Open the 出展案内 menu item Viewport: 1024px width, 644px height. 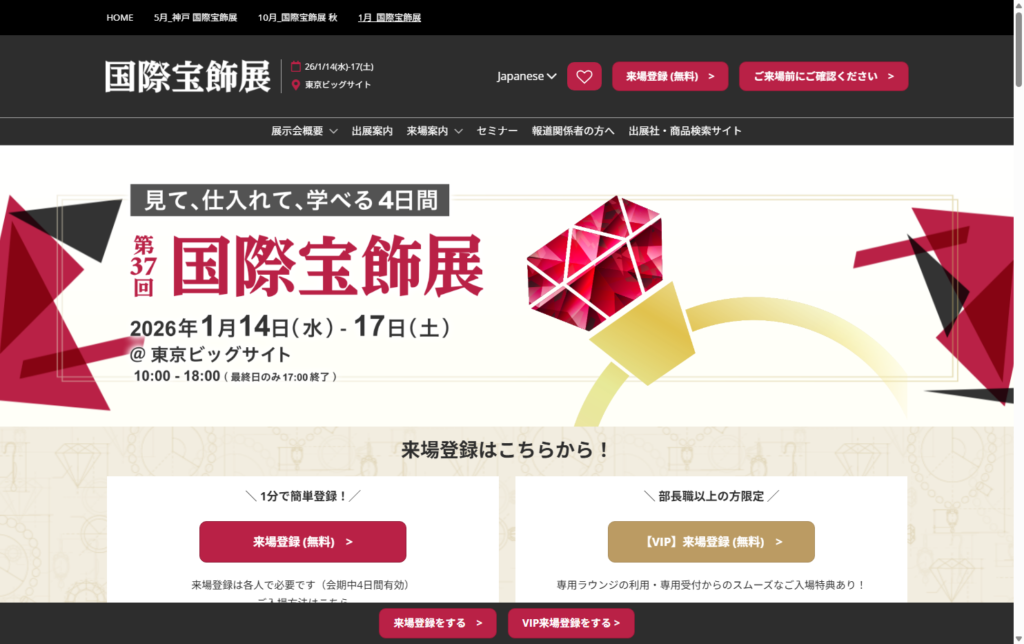(x=372, y=131)
